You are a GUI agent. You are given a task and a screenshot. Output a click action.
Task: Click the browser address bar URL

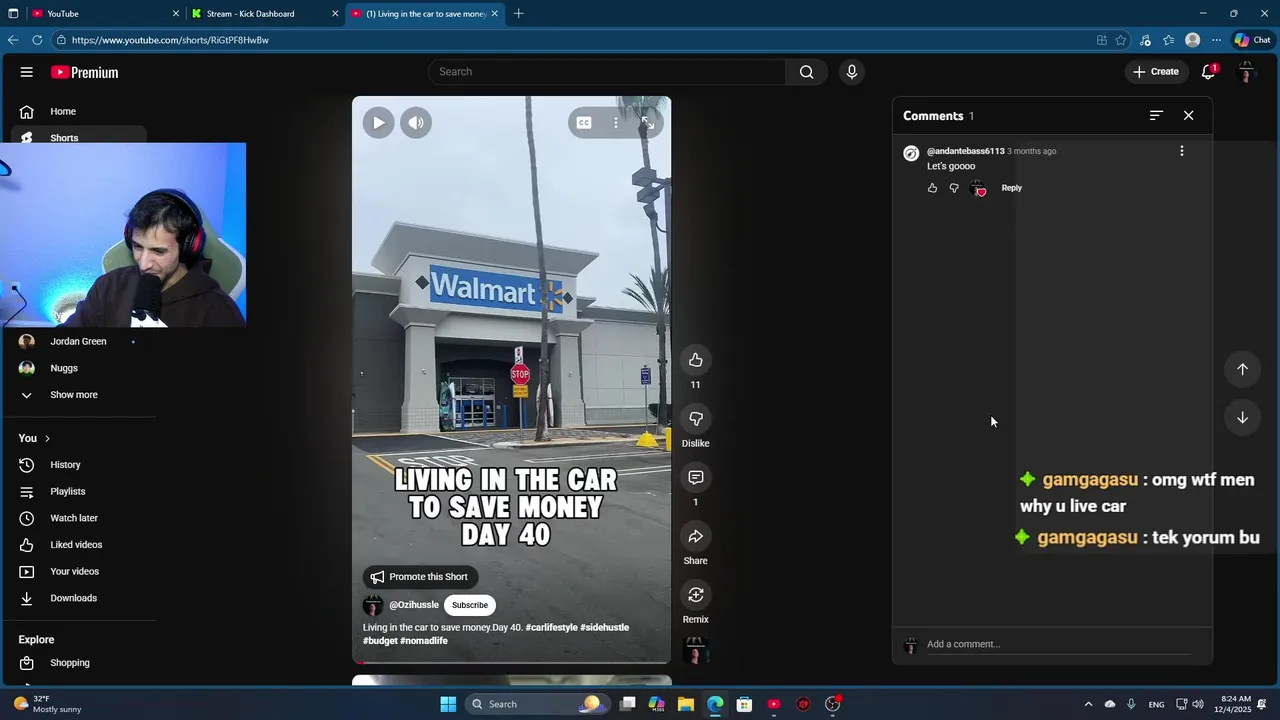170,40
